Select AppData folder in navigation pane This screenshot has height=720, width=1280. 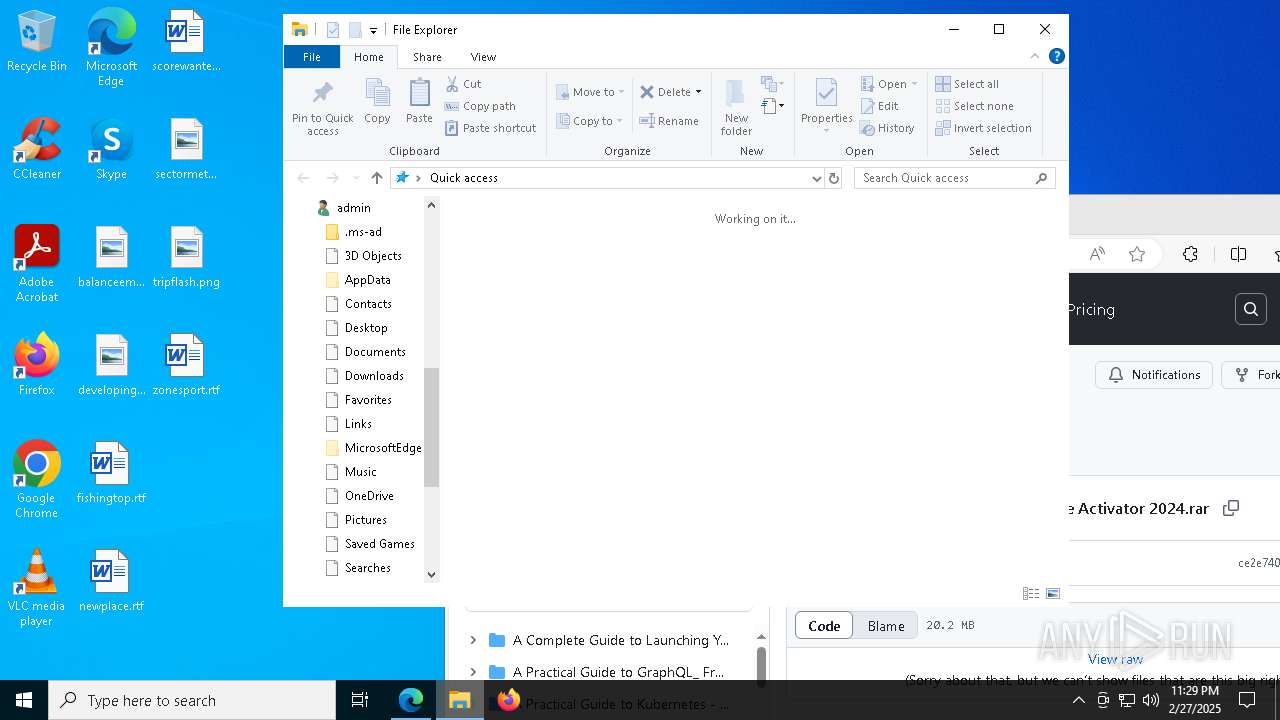pos(358,280)
